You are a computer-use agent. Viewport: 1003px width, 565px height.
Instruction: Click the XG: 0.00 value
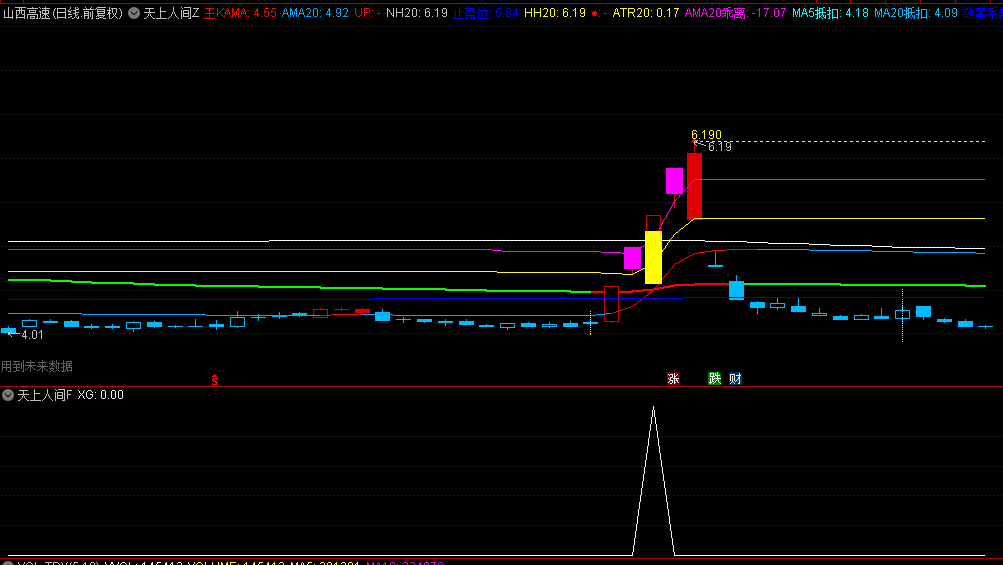(x=100, y=395)
